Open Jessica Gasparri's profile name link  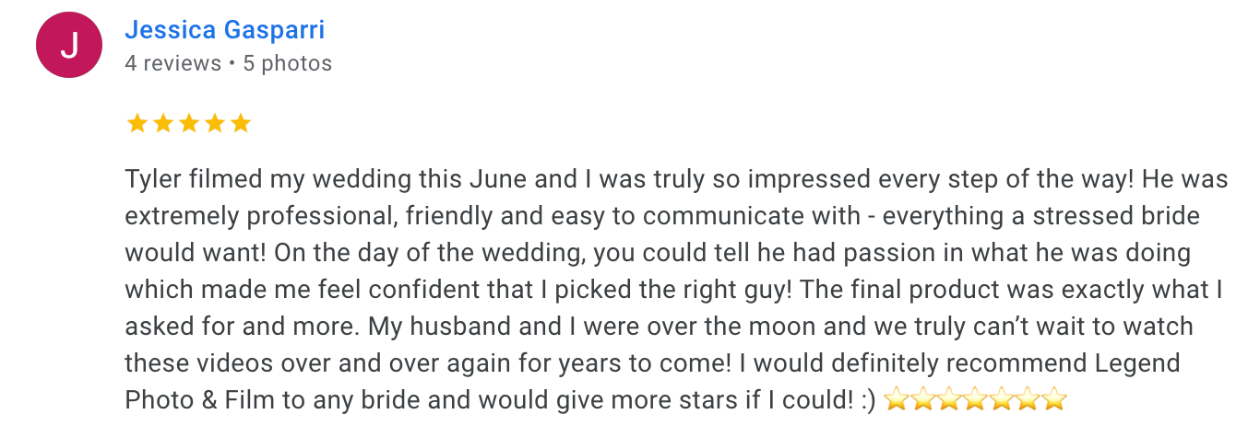coord(224,30)
